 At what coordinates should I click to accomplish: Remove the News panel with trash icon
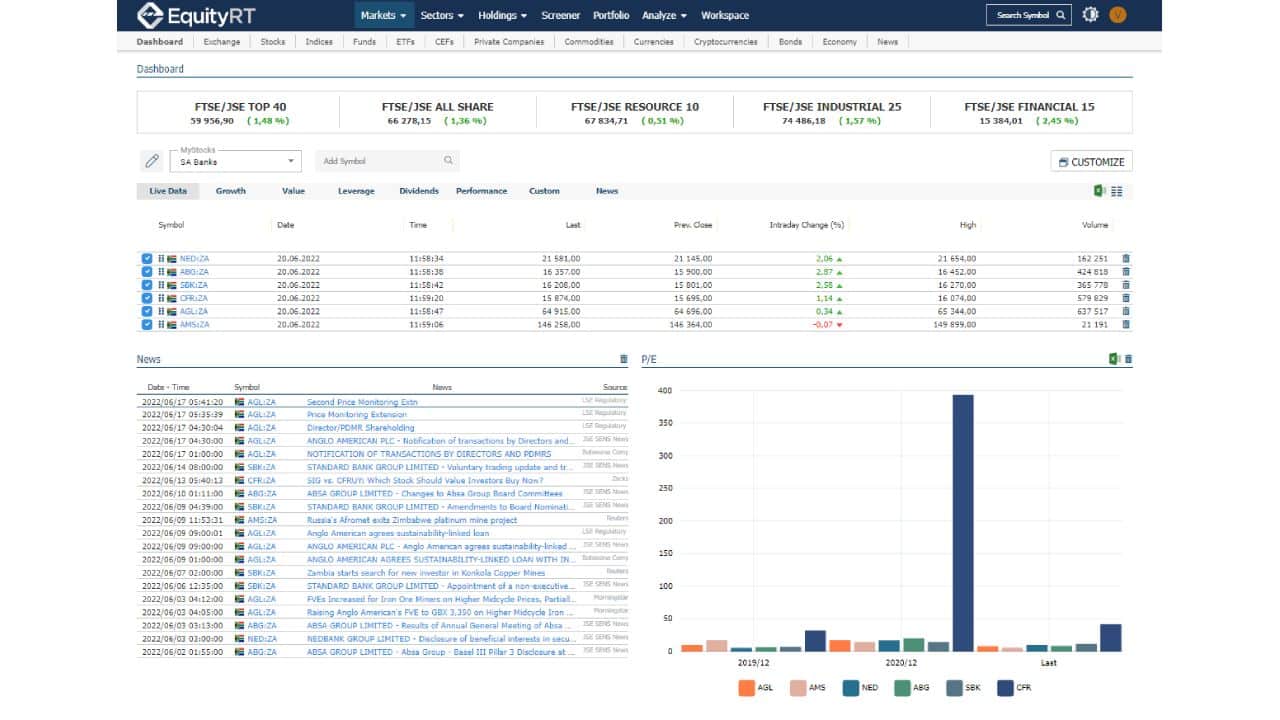(x=624, y=359)
